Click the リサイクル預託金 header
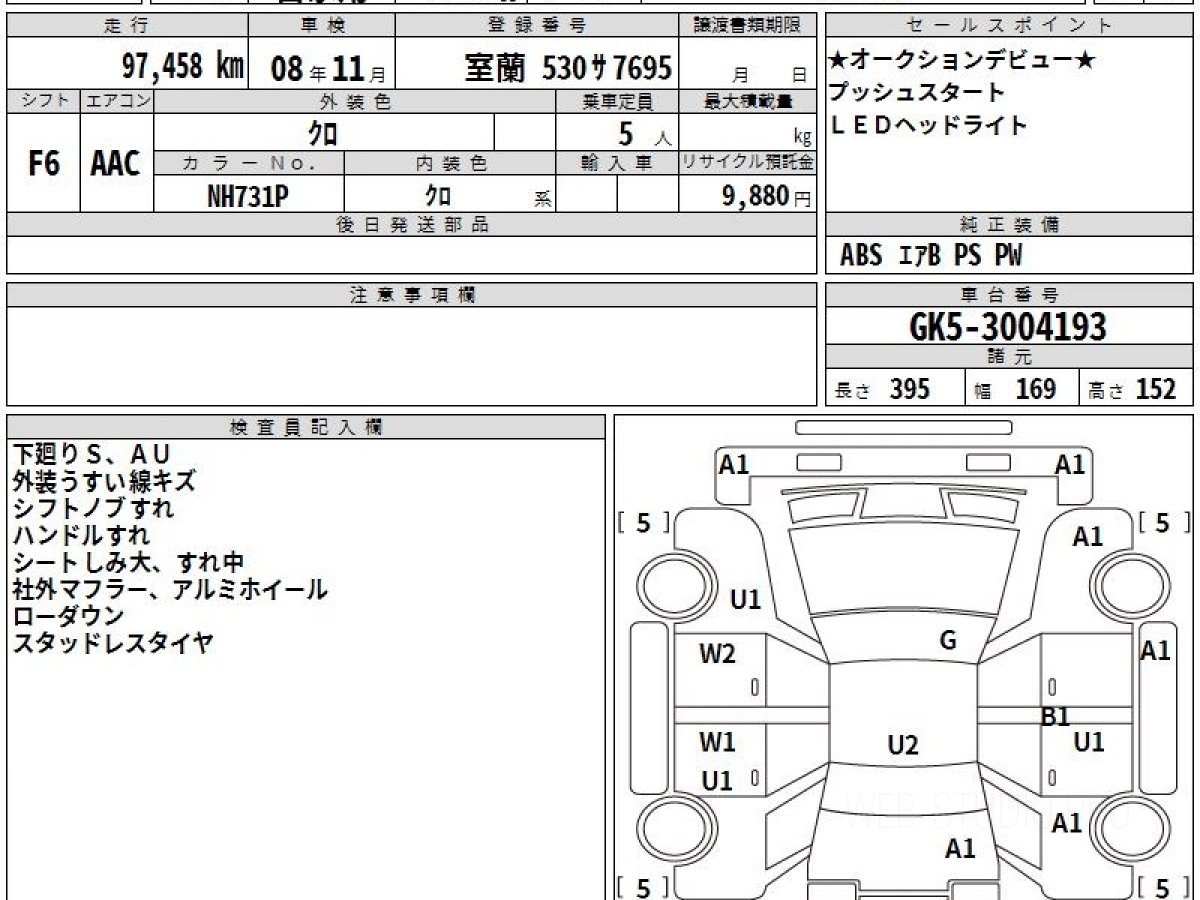Viewport: 1200px width, 900px height. click(x=748, y=163)
